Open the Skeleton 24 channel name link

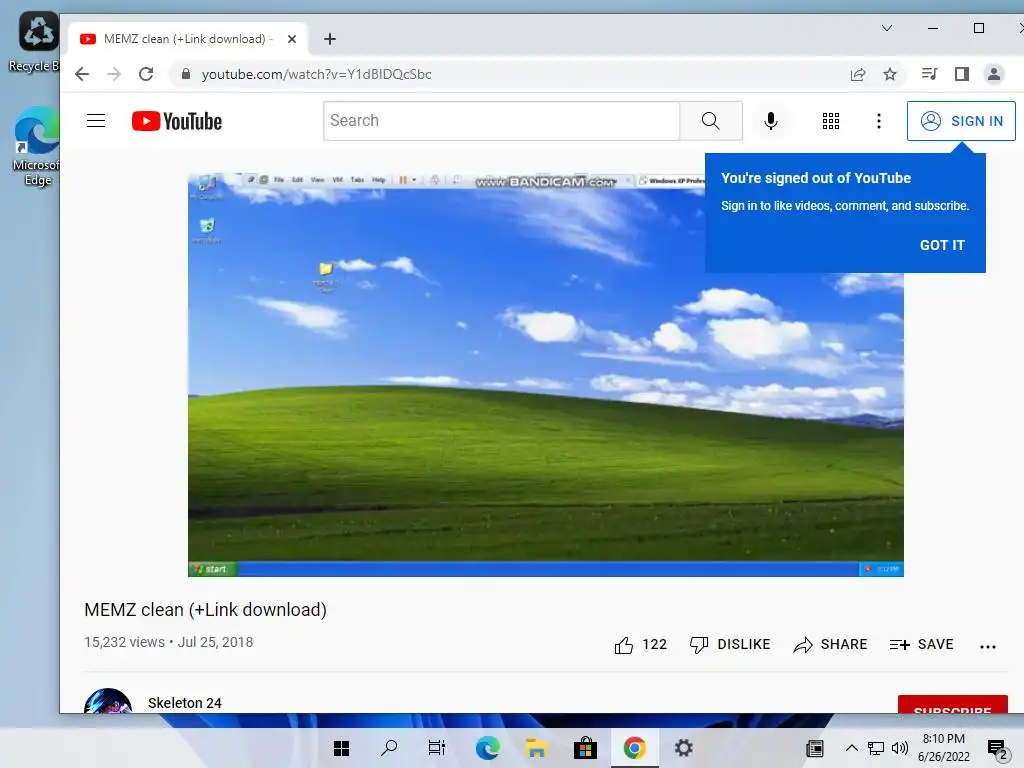pos(185,703)
